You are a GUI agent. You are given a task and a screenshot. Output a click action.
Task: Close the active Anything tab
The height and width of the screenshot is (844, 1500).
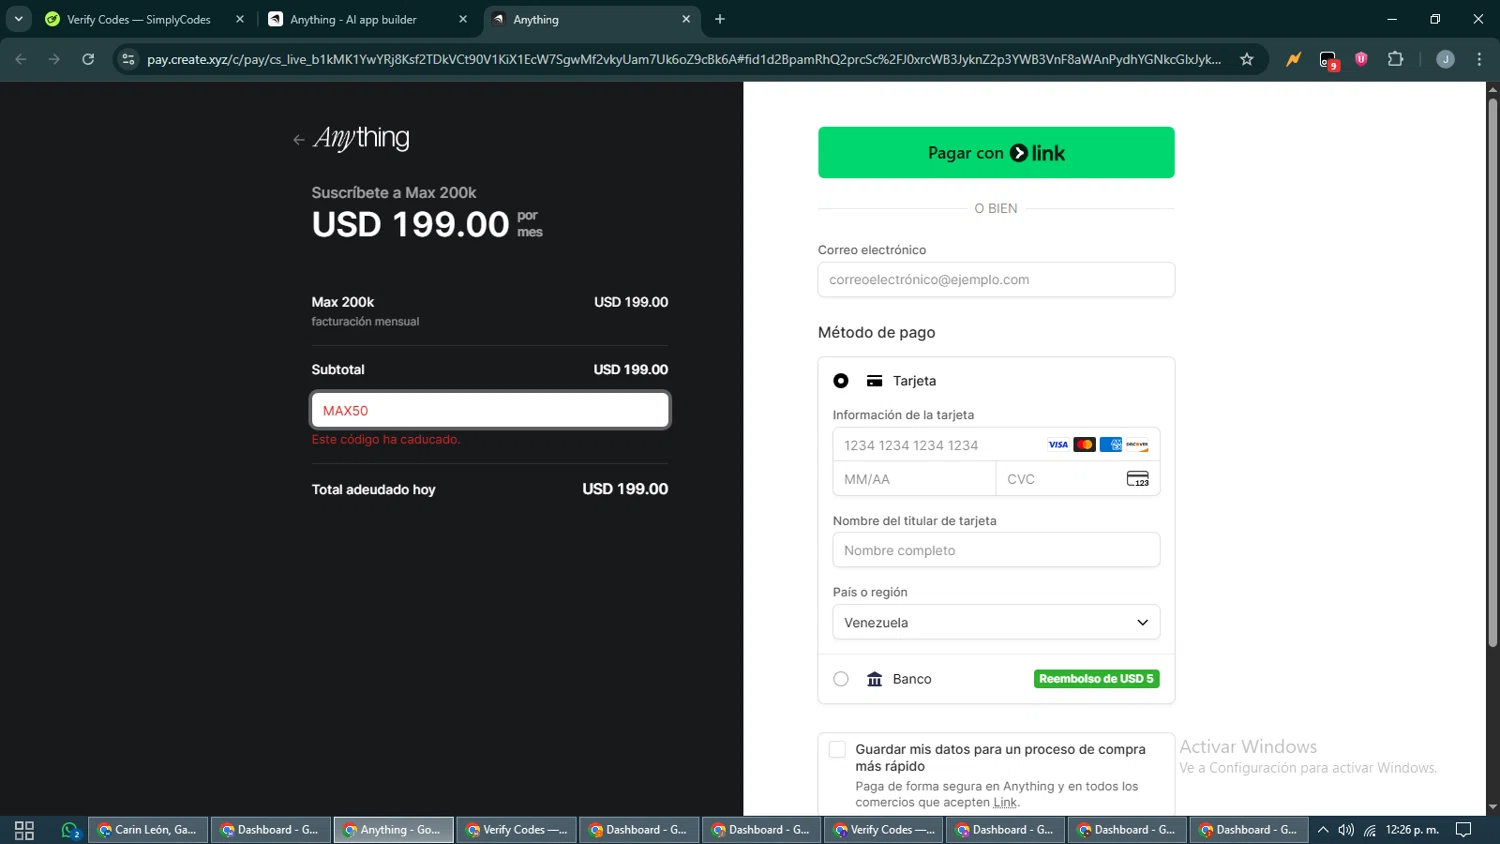click(x=686, y=19)
